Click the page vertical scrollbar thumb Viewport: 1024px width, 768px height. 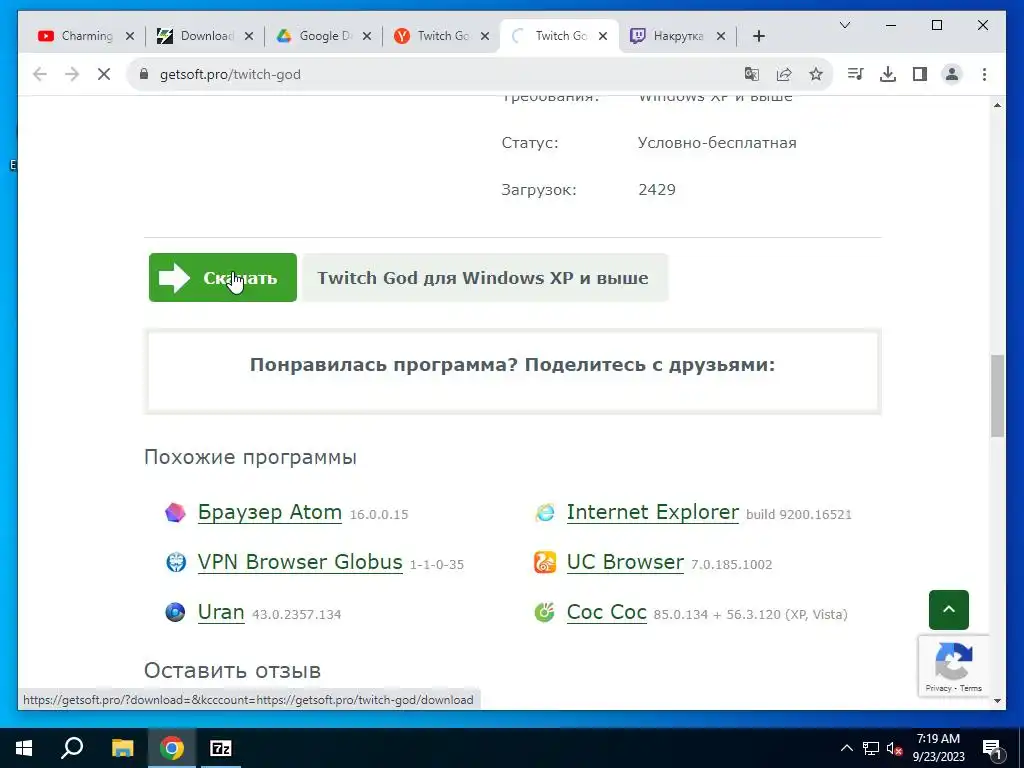[997, 396]
